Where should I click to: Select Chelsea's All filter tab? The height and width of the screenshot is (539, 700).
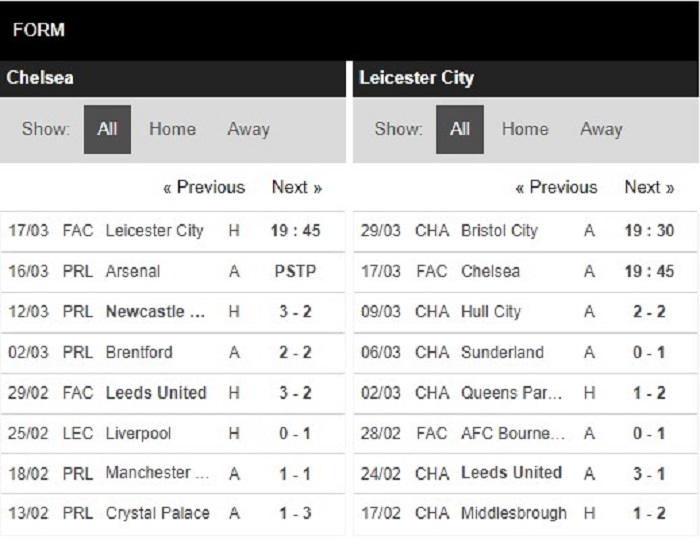107,130
